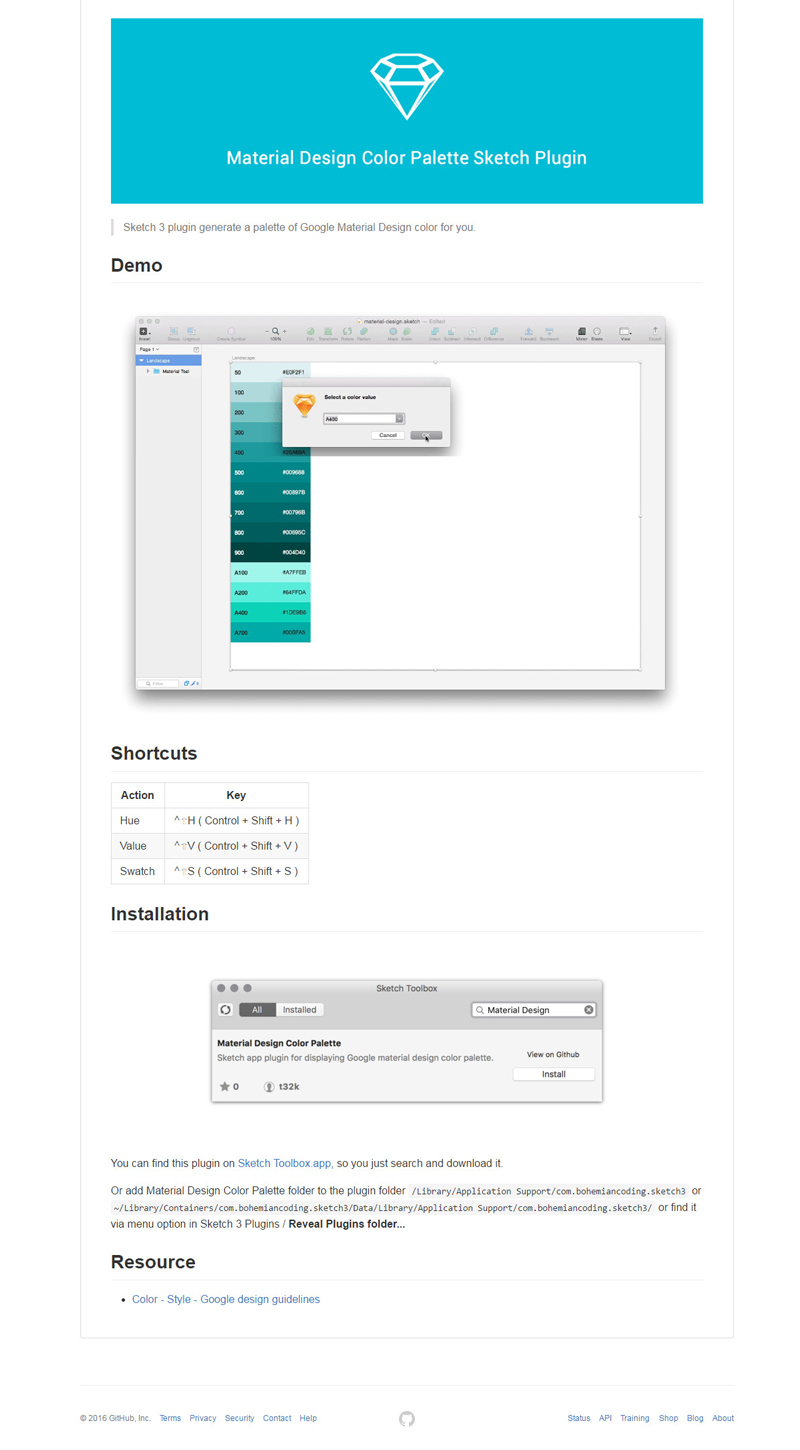Click the refresh icon in Sketch Toolbox
The height and width of the screenshot is (1450, 800).
point(225,1010)
